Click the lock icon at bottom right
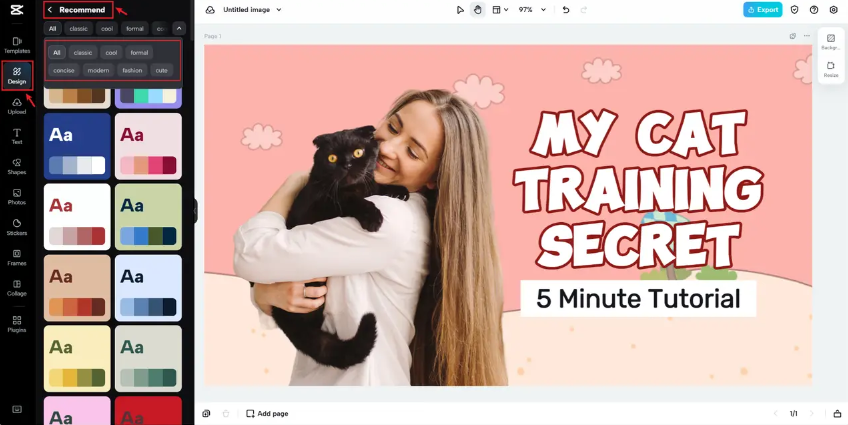 pos(837,414)
